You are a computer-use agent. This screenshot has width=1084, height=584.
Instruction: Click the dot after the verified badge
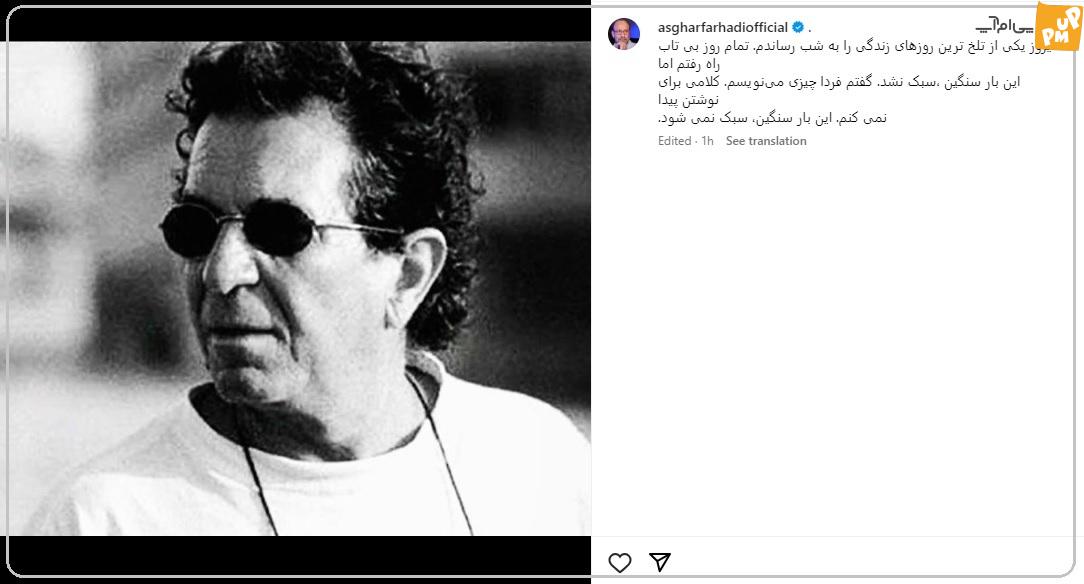tap(810, 30)
